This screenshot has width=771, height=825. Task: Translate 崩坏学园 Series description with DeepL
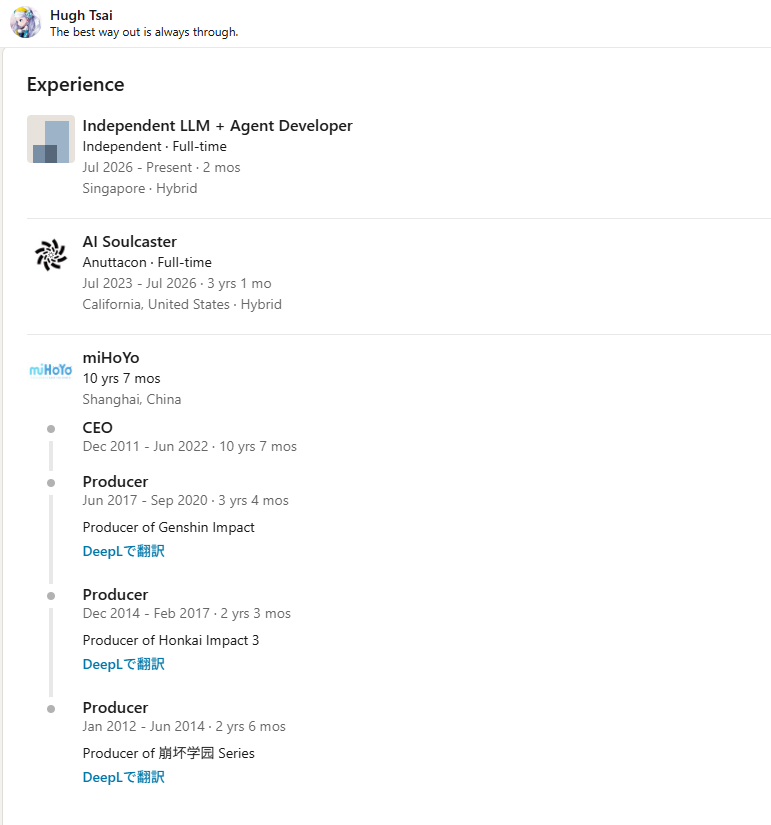pyautogui.click(x=124, y=778)
